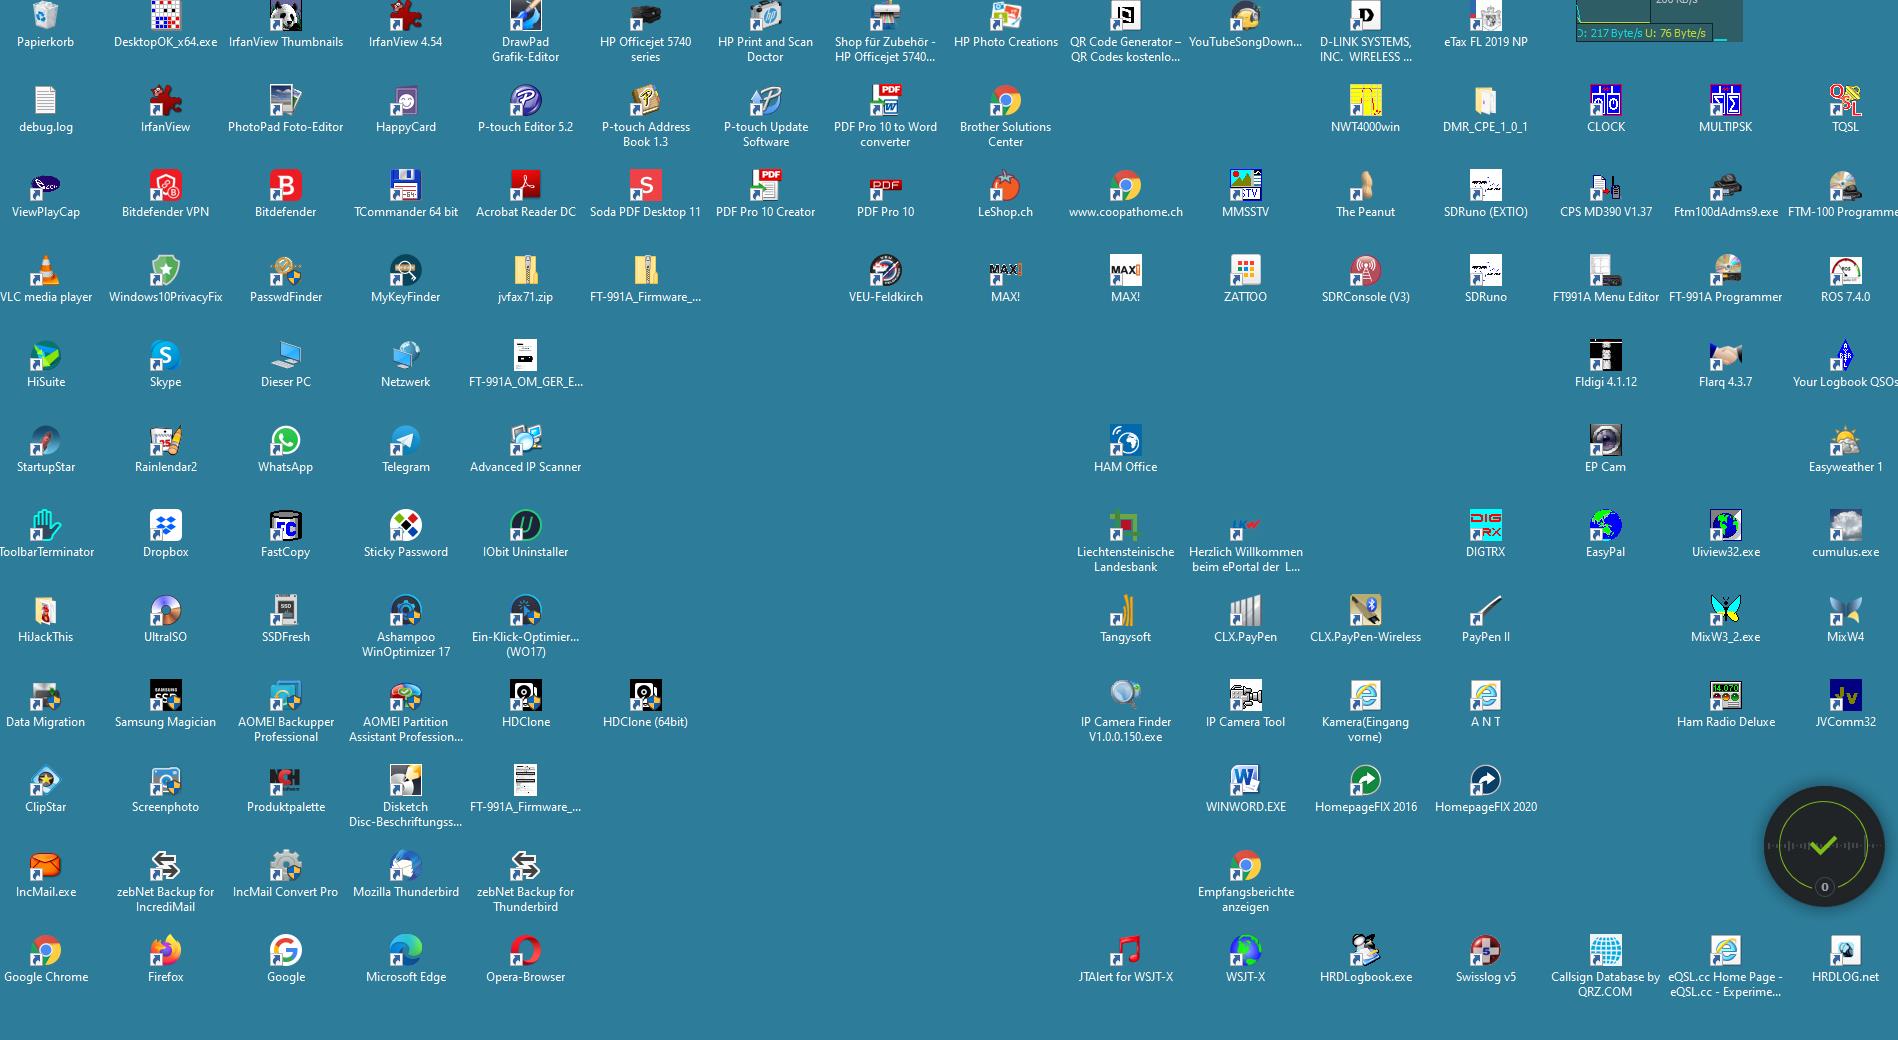
Task: Open network speed monitor widget
Action: pos(1659,21)
